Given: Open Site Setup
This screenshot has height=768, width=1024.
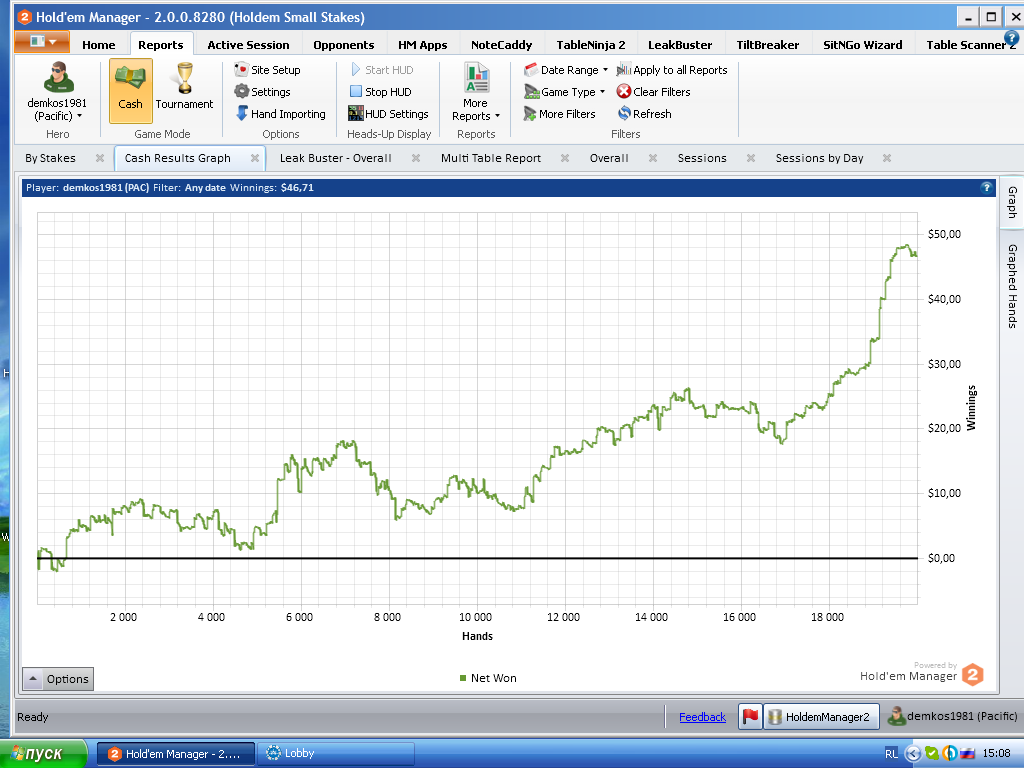Looking at the screenshot, I should pos(267,70).
